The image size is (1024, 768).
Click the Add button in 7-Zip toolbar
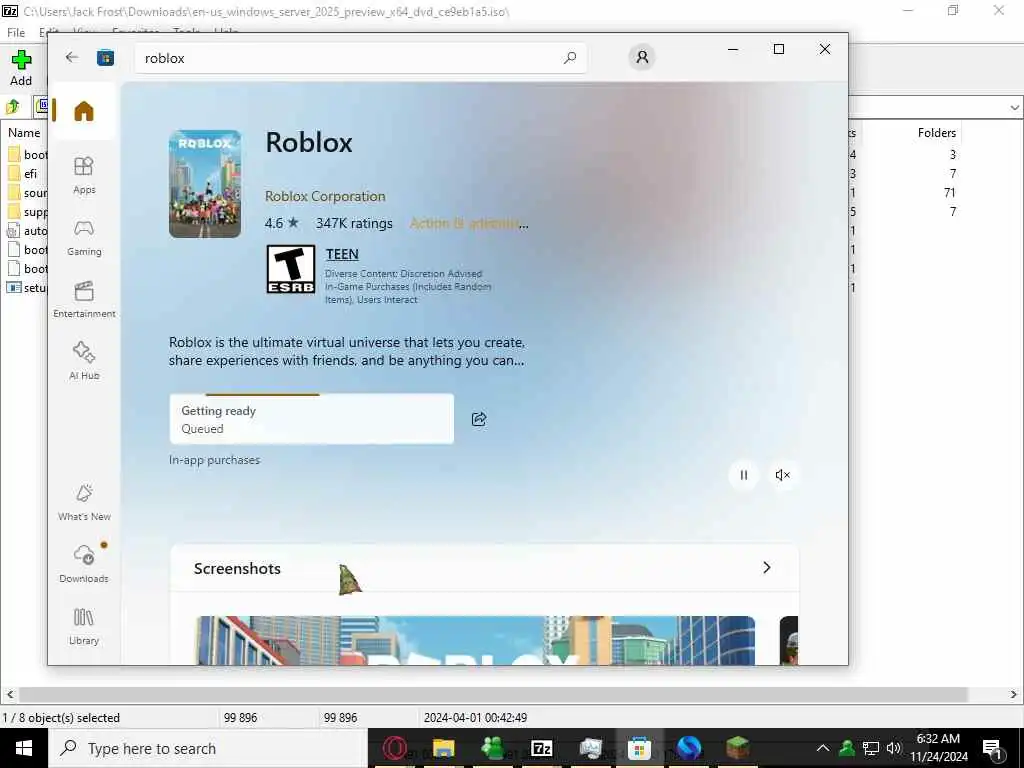(21, 68)
